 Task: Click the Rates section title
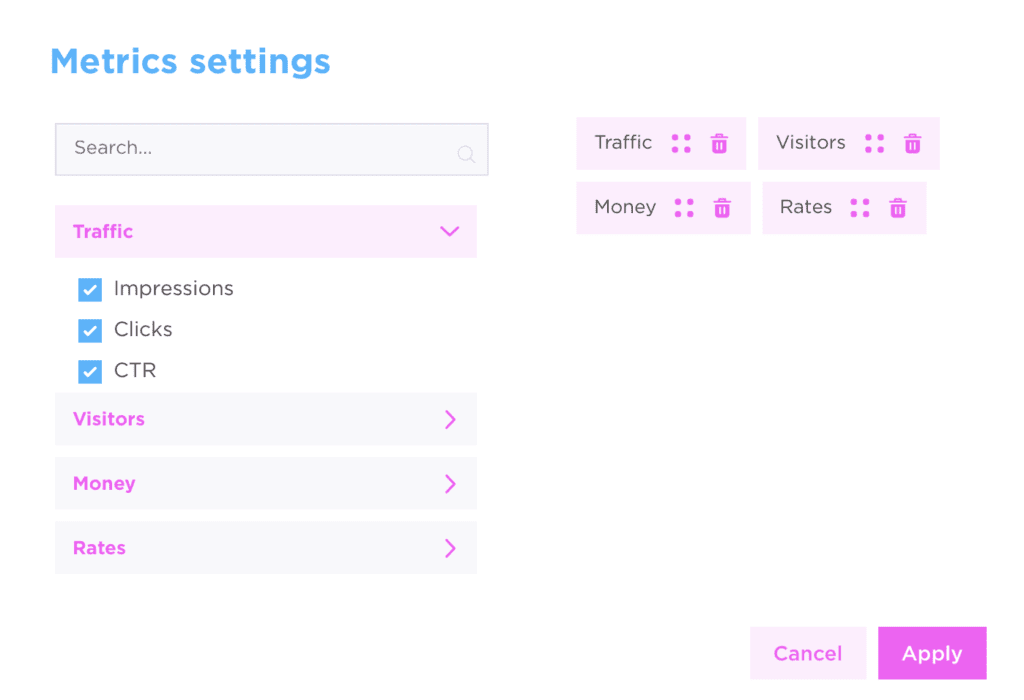click(x=99, y=548)
